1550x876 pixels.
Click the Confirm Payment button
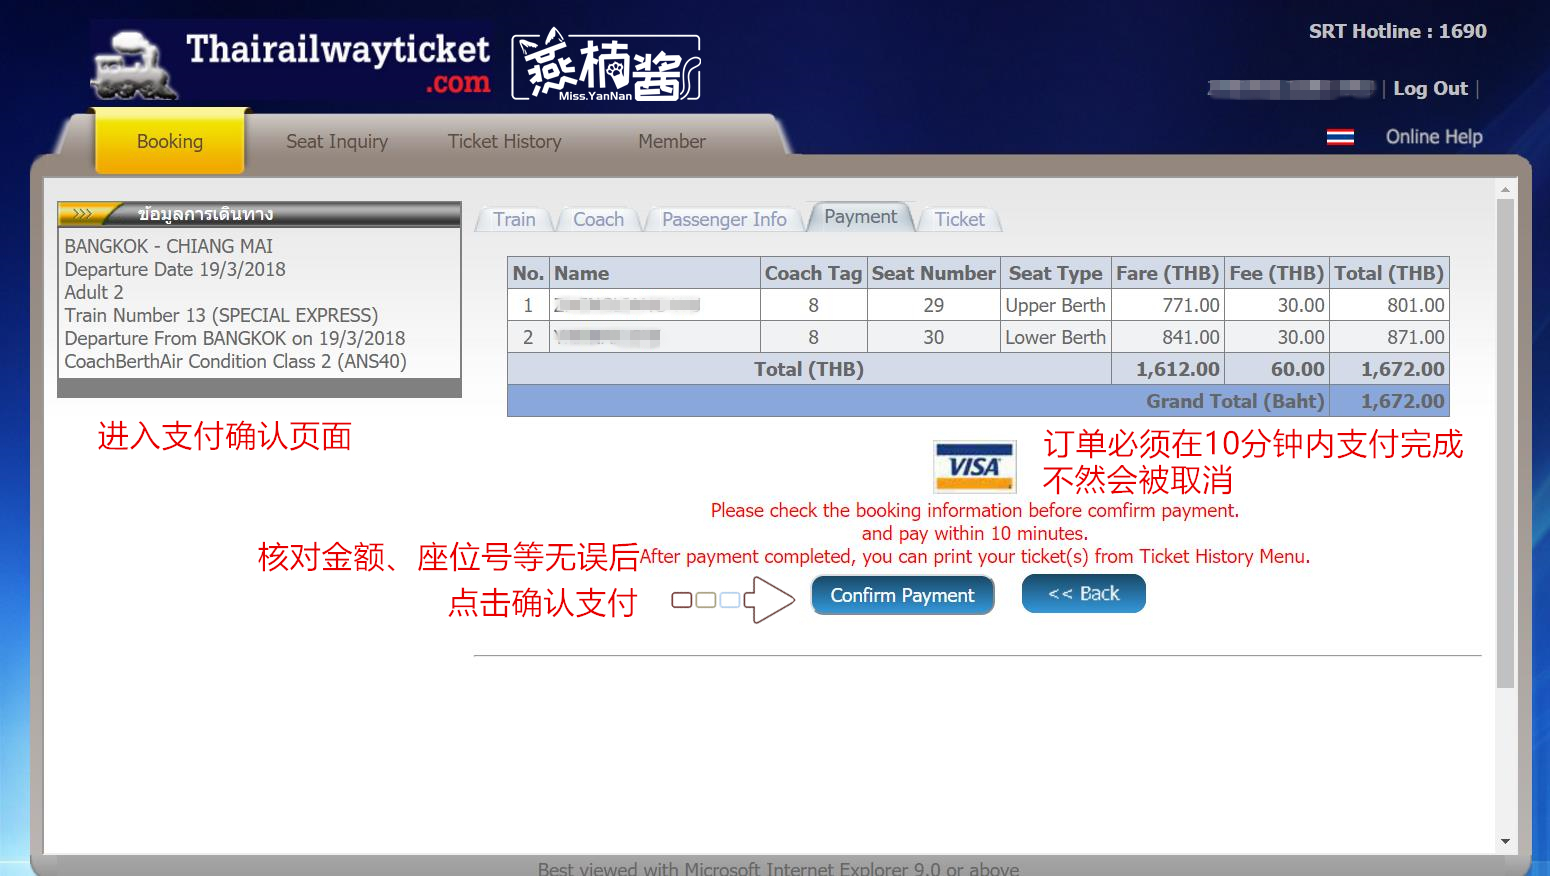(x=902, y=595)
